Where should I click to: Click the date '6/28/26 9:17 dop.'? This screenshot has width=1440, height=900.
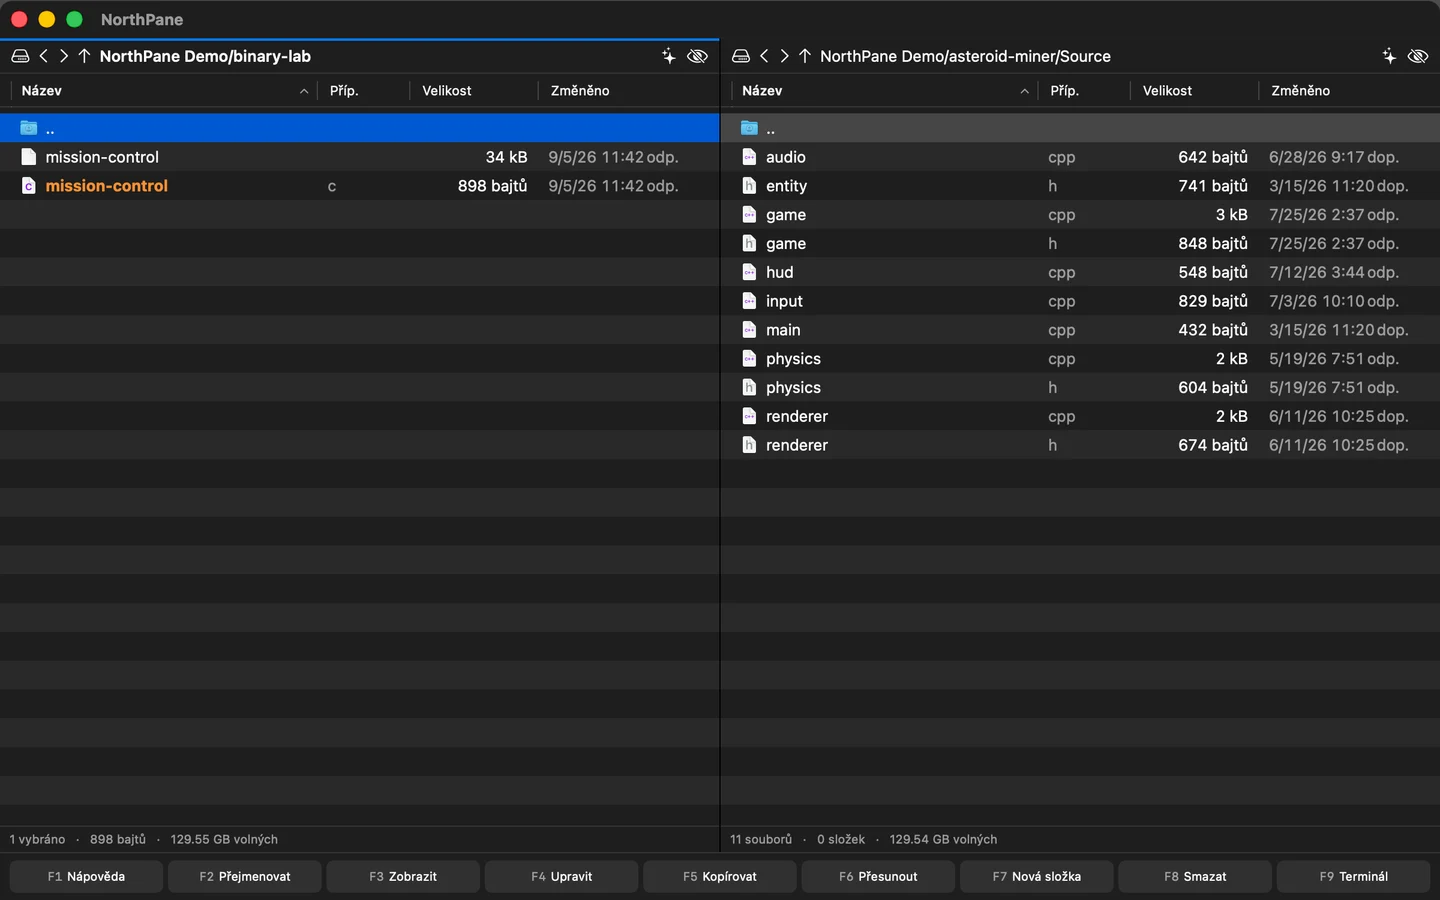[1334, 157]
